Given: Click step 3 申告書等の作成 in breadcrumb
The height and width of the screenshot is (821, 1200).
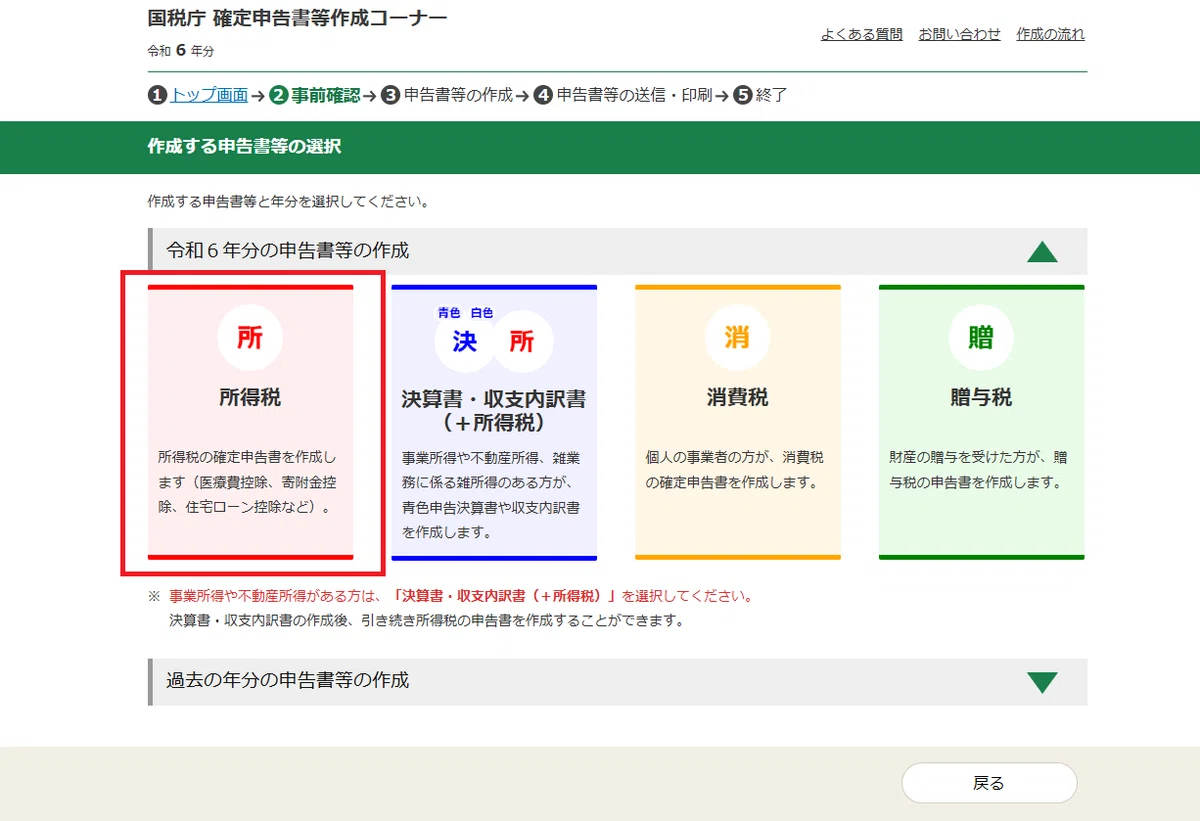Looking at the screenshot, I should pyautogui.click(x=446, y=95).
